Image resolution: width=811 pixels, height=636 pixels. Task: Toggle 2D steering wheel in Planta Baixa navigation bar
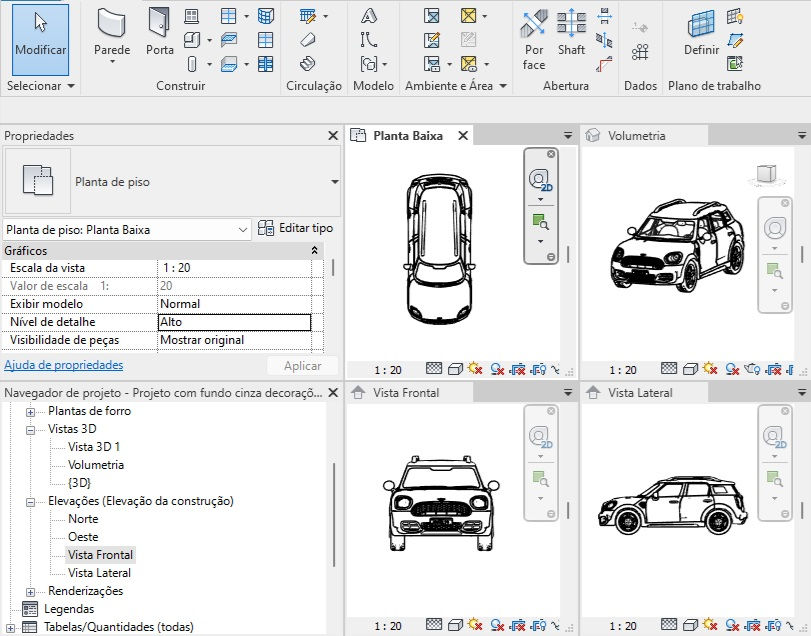pyautogui.click(x=540, y=180)
